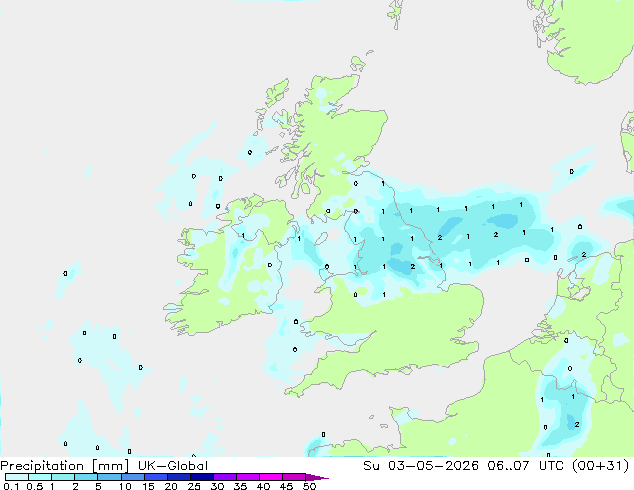Select the 40–45 mm magenta legend swatch
The image size is (634, 490).
tap(271, 477)
